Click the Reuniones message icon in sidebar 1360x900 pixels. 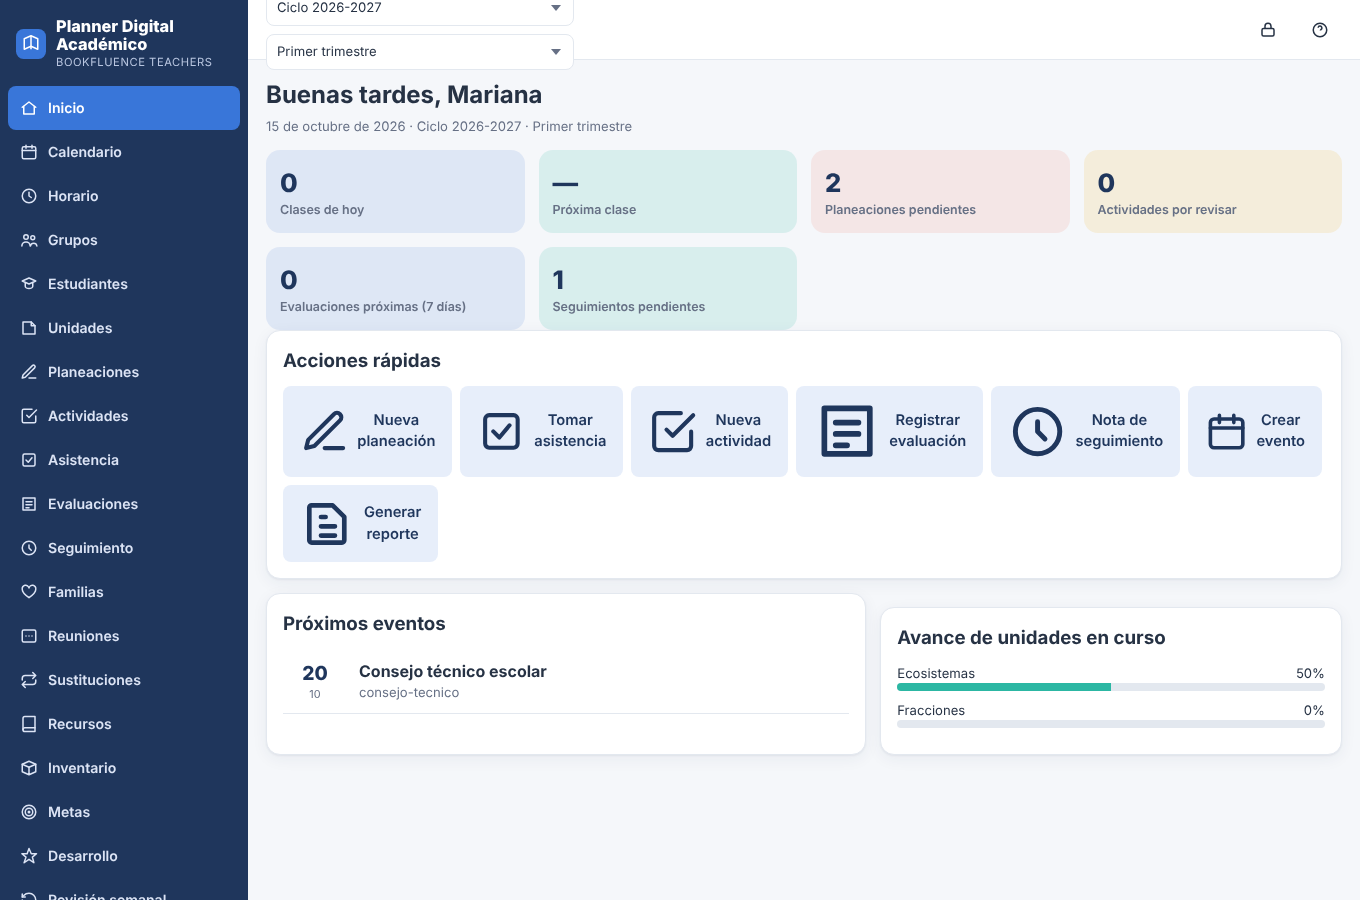click(x=29, y=636)
